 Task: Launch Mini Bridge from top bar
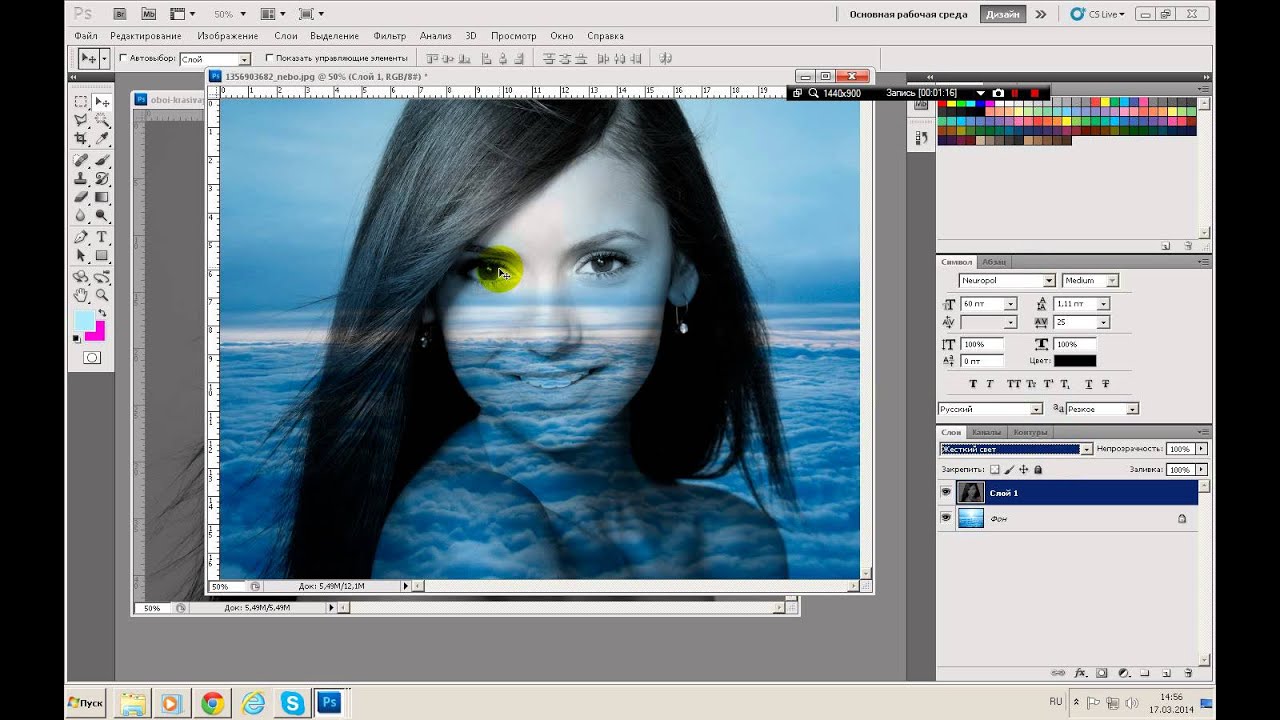click(x=148, y=14)
